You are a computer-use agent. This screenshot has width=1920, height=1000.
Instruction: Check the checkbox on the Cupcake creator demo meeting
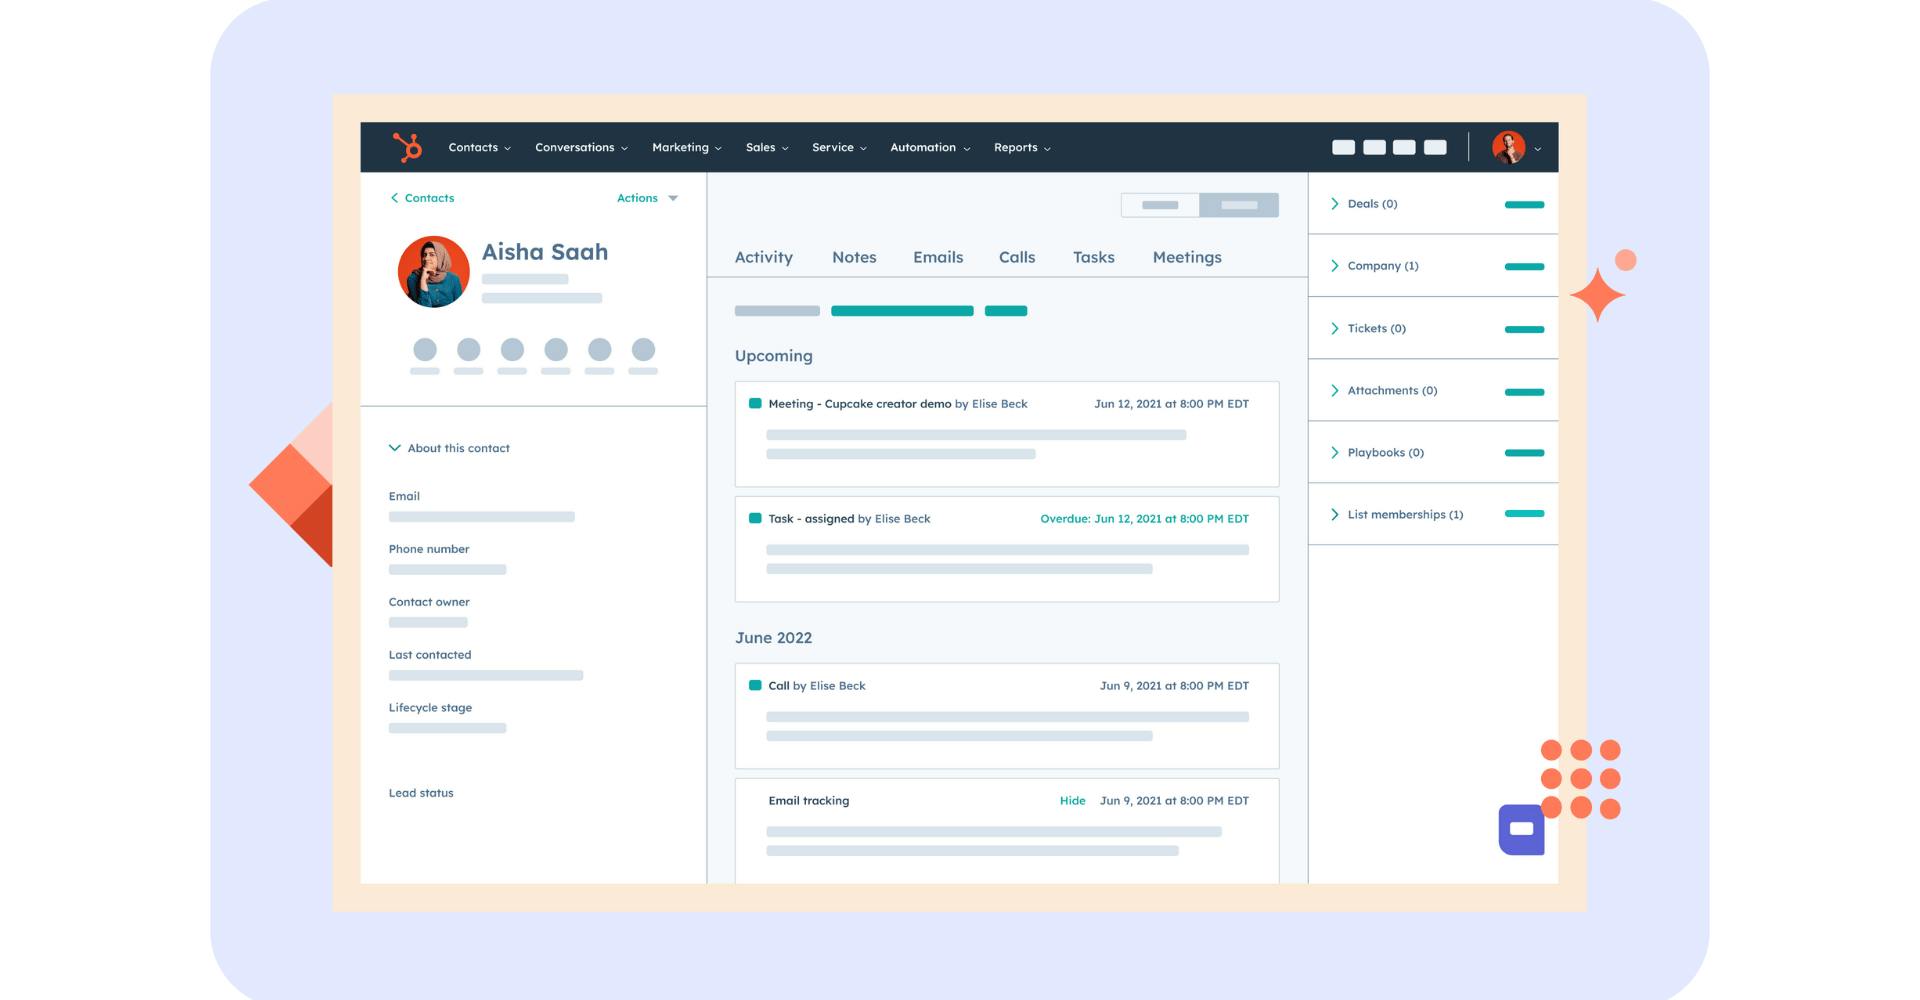[755, 403]
